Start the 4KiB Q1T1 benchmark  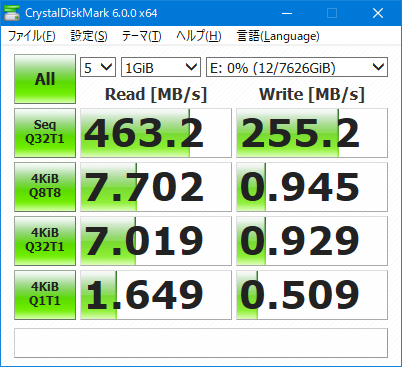45,295
